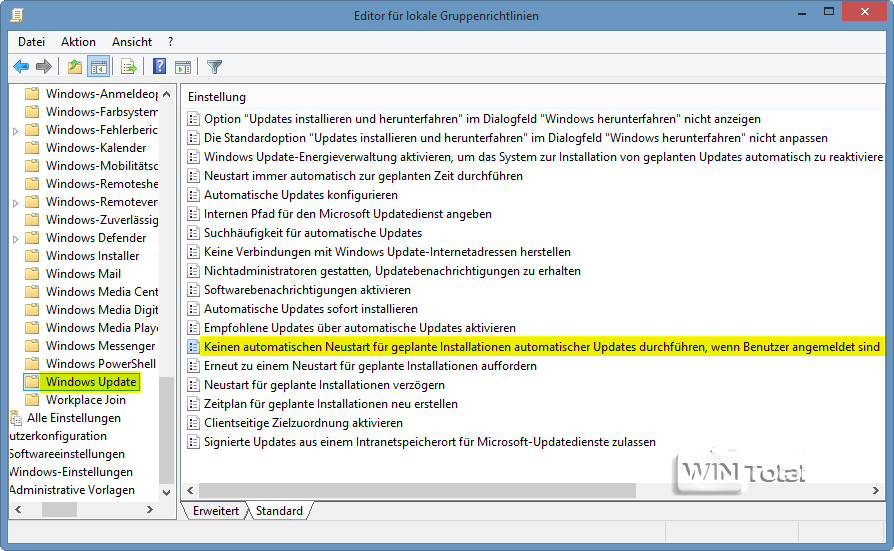Click the blue Back arrow in toolbar
The image size is (894, 551).
click(x=21, y=67)
